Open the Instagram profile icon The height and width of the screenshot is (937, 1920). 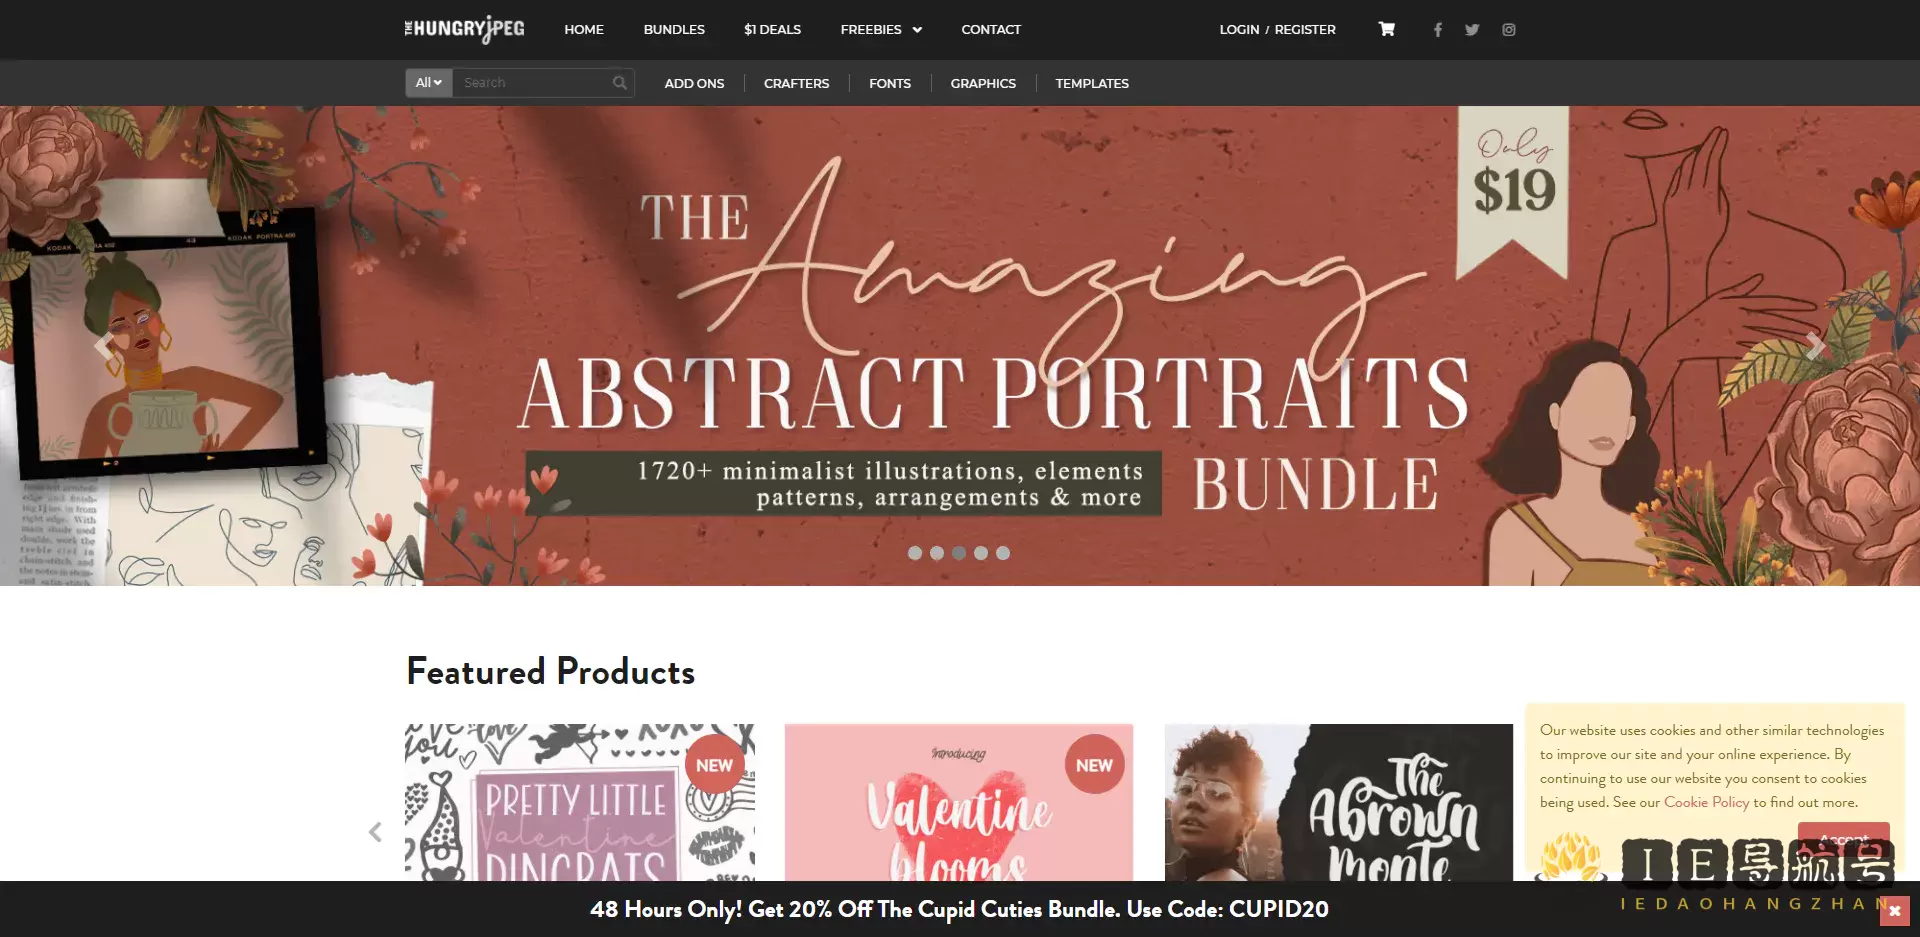click(x=1508, y=30)
